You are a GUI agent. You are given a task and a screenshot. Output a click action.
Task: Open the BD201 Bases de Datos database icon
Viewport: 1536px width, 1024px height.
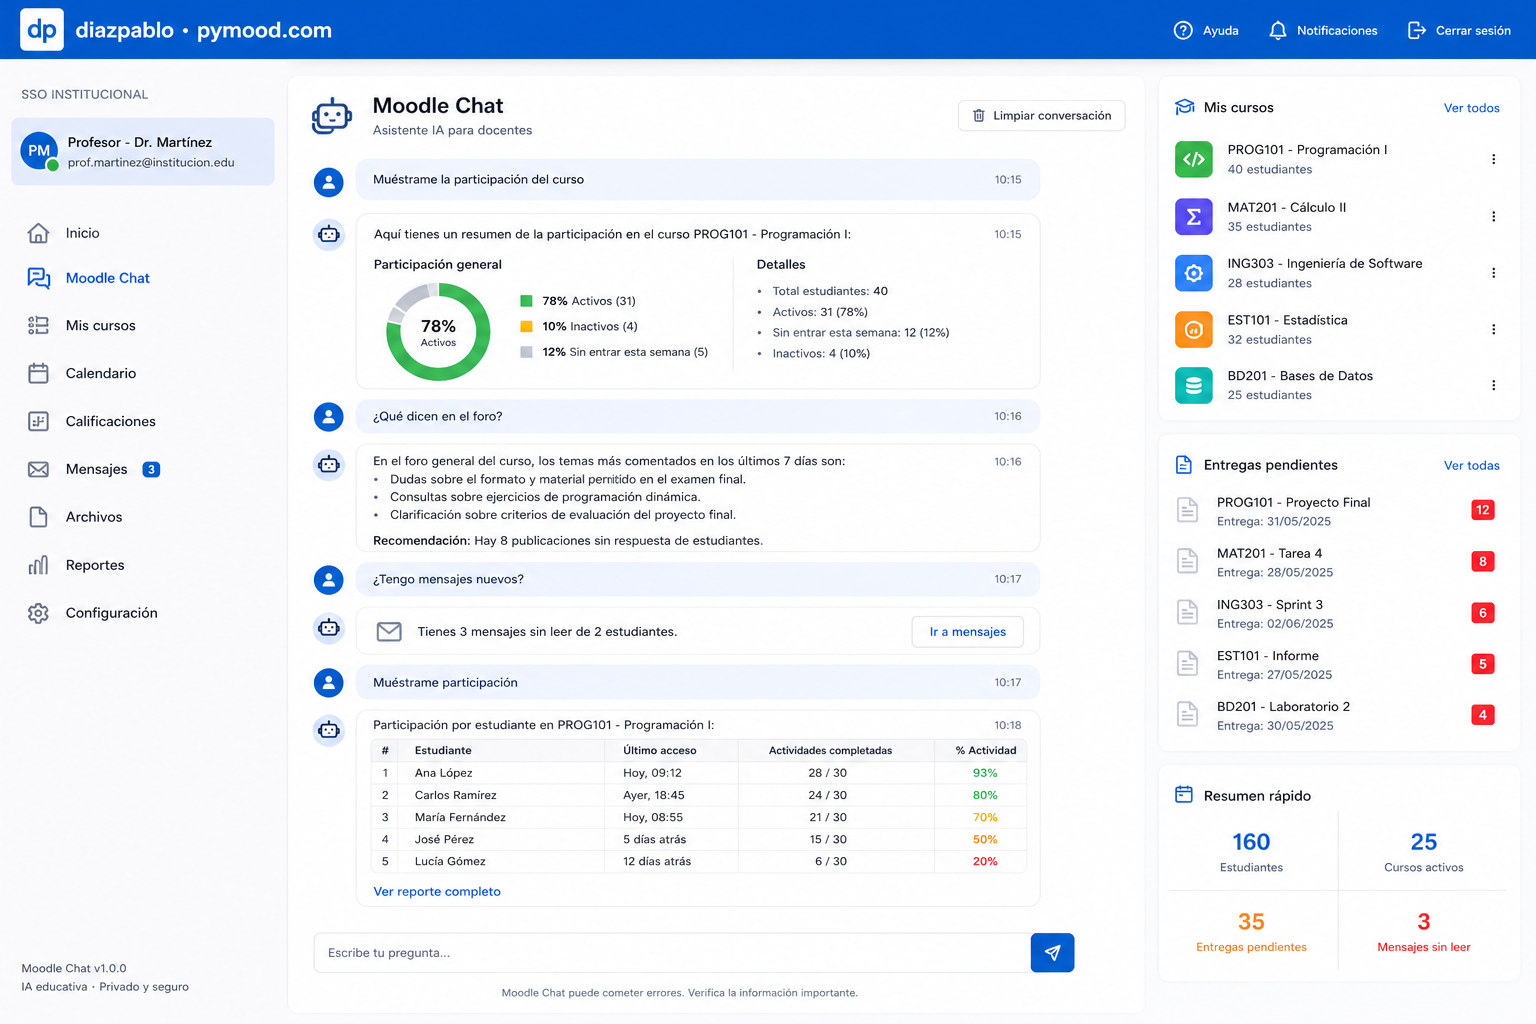(x=1193, y=385)
